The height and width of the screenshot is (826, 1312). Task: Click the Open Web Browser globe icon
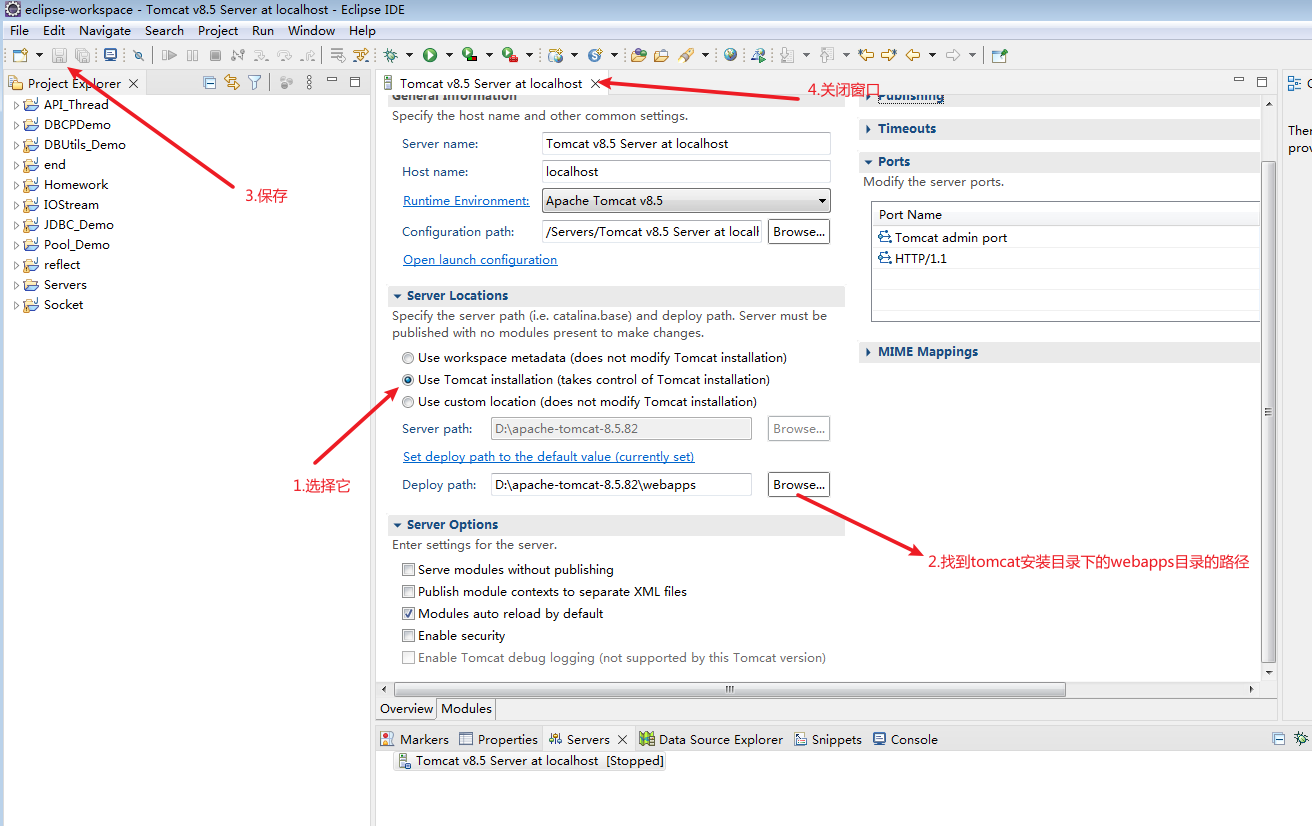click(731, 55)
